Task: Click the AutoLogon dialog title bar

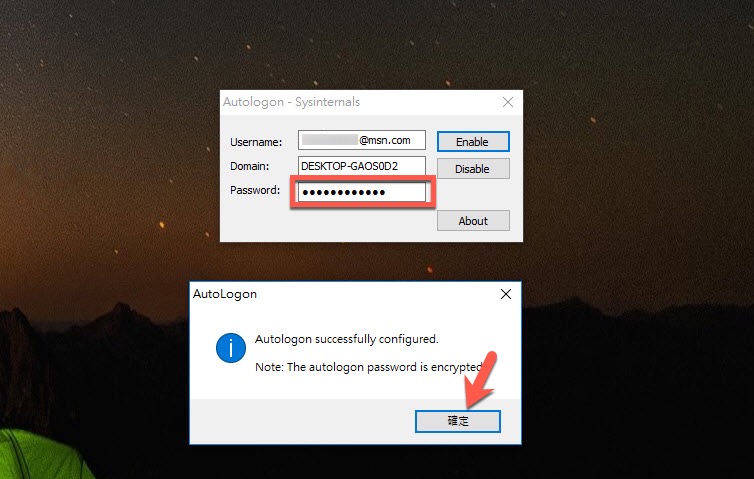Action: (342, 294)
